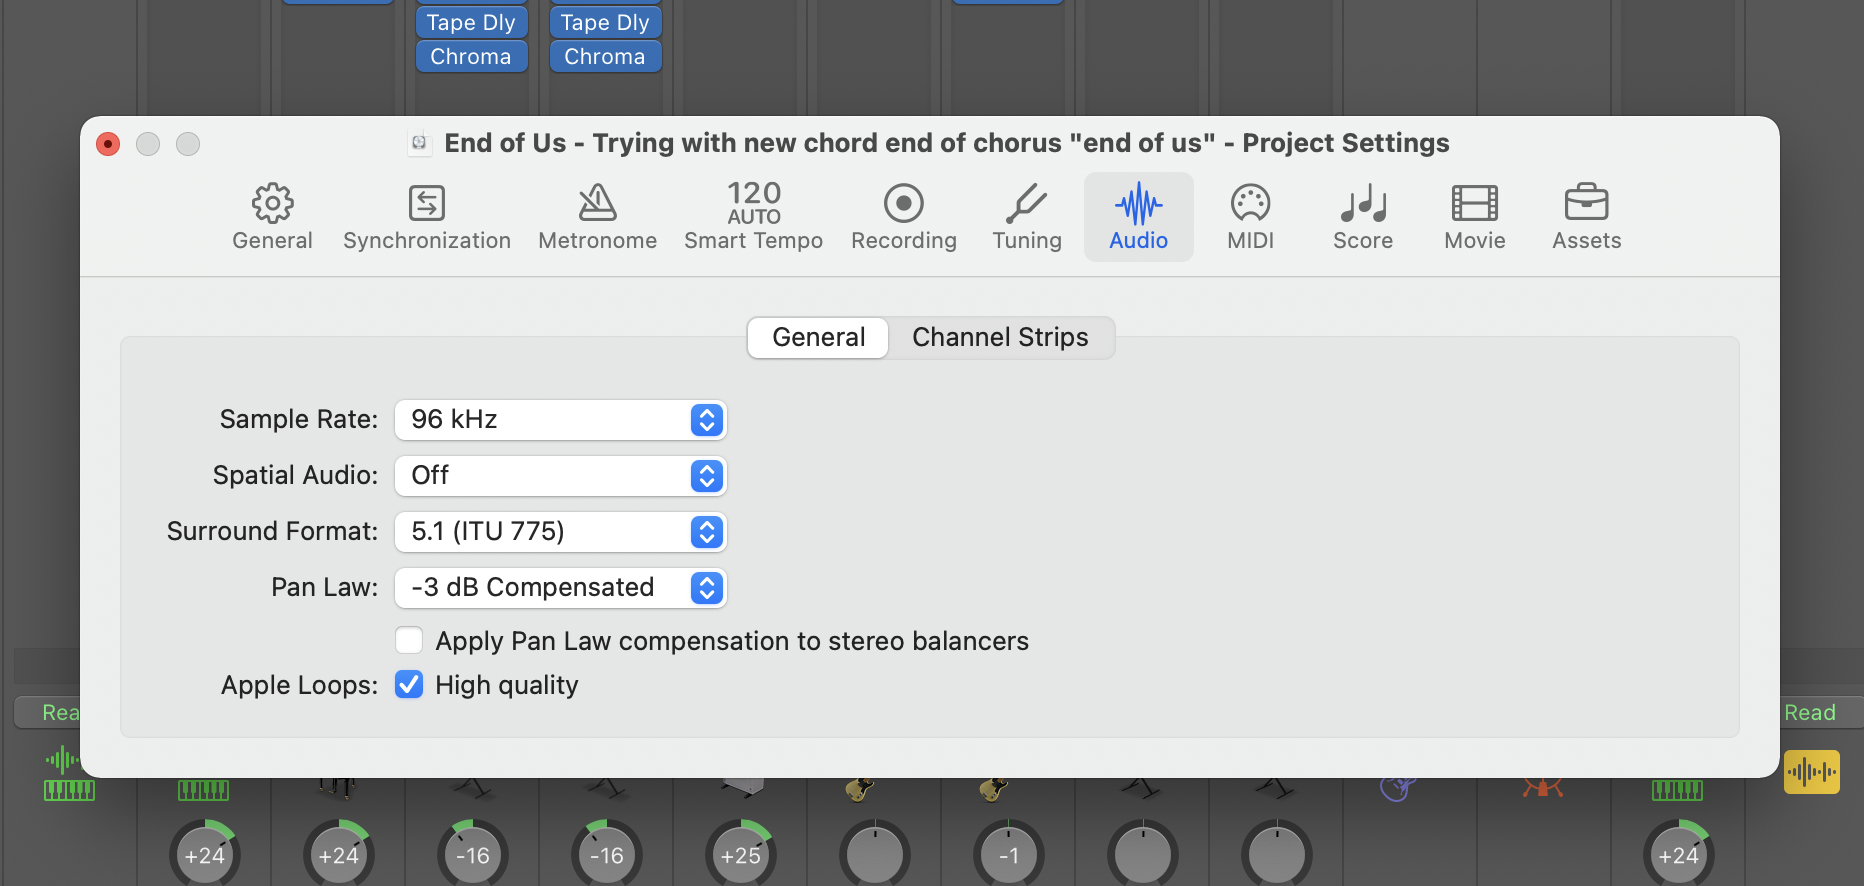Open the Surround Format dropdown
This screenshot has width=1864, height=886.
coord(561,532)
